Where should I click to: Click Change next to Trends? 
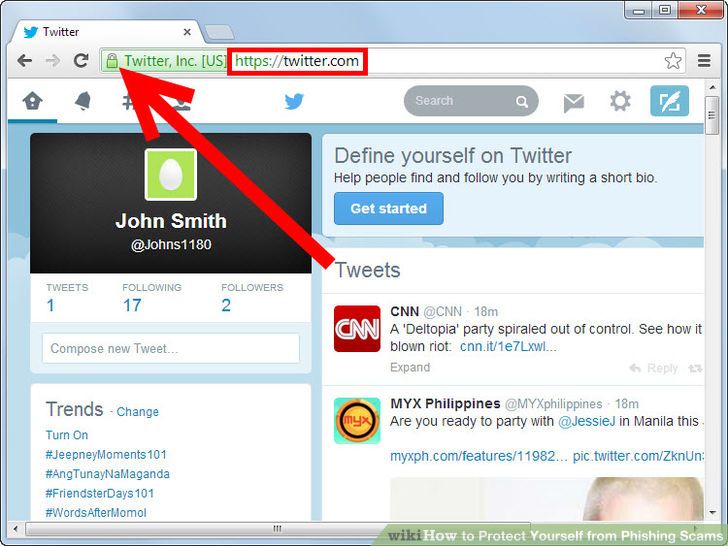coord(137,412)
